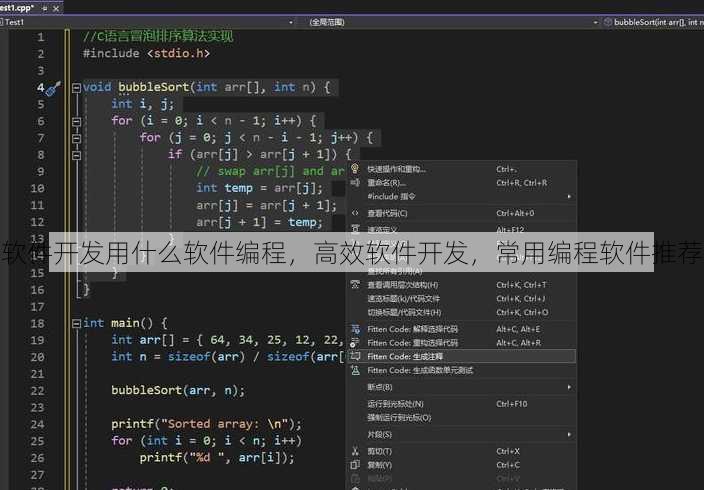Collapse the if block at line 8
704x490 pixels.
point(76,155)
